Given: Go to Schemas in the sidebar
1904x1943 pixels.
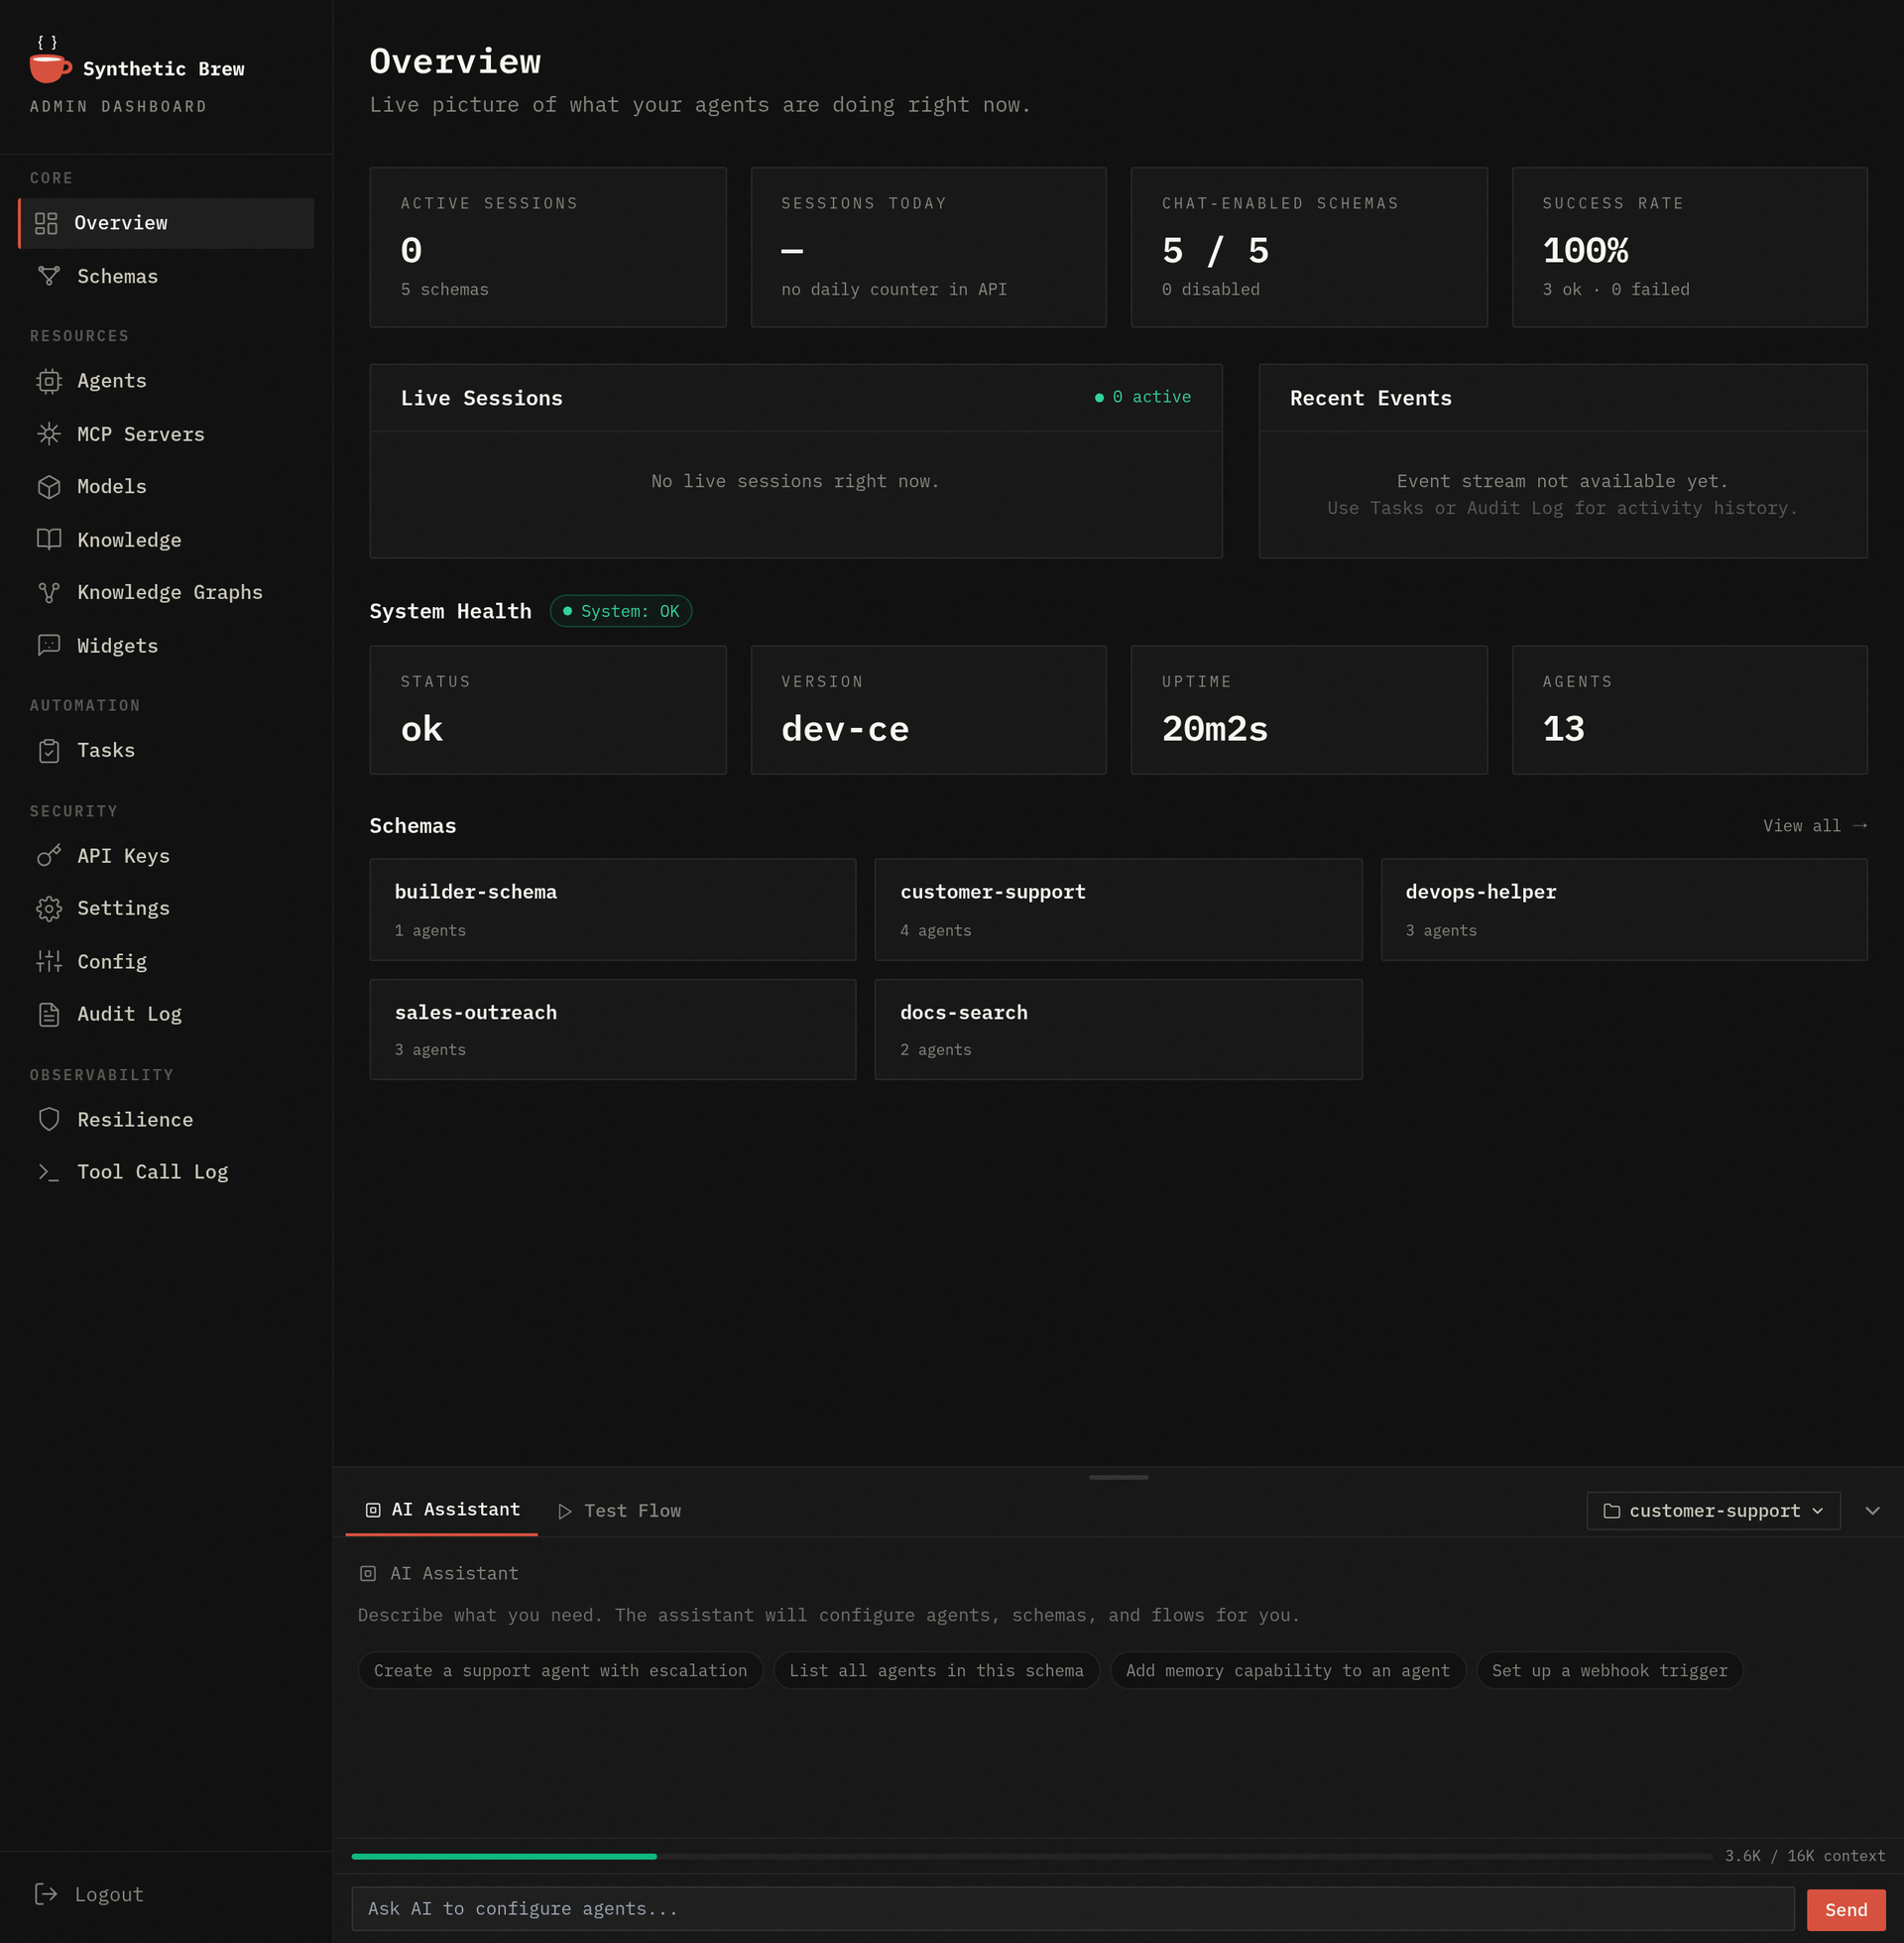Looking at the screenshot, I should (x=166, y=276).
